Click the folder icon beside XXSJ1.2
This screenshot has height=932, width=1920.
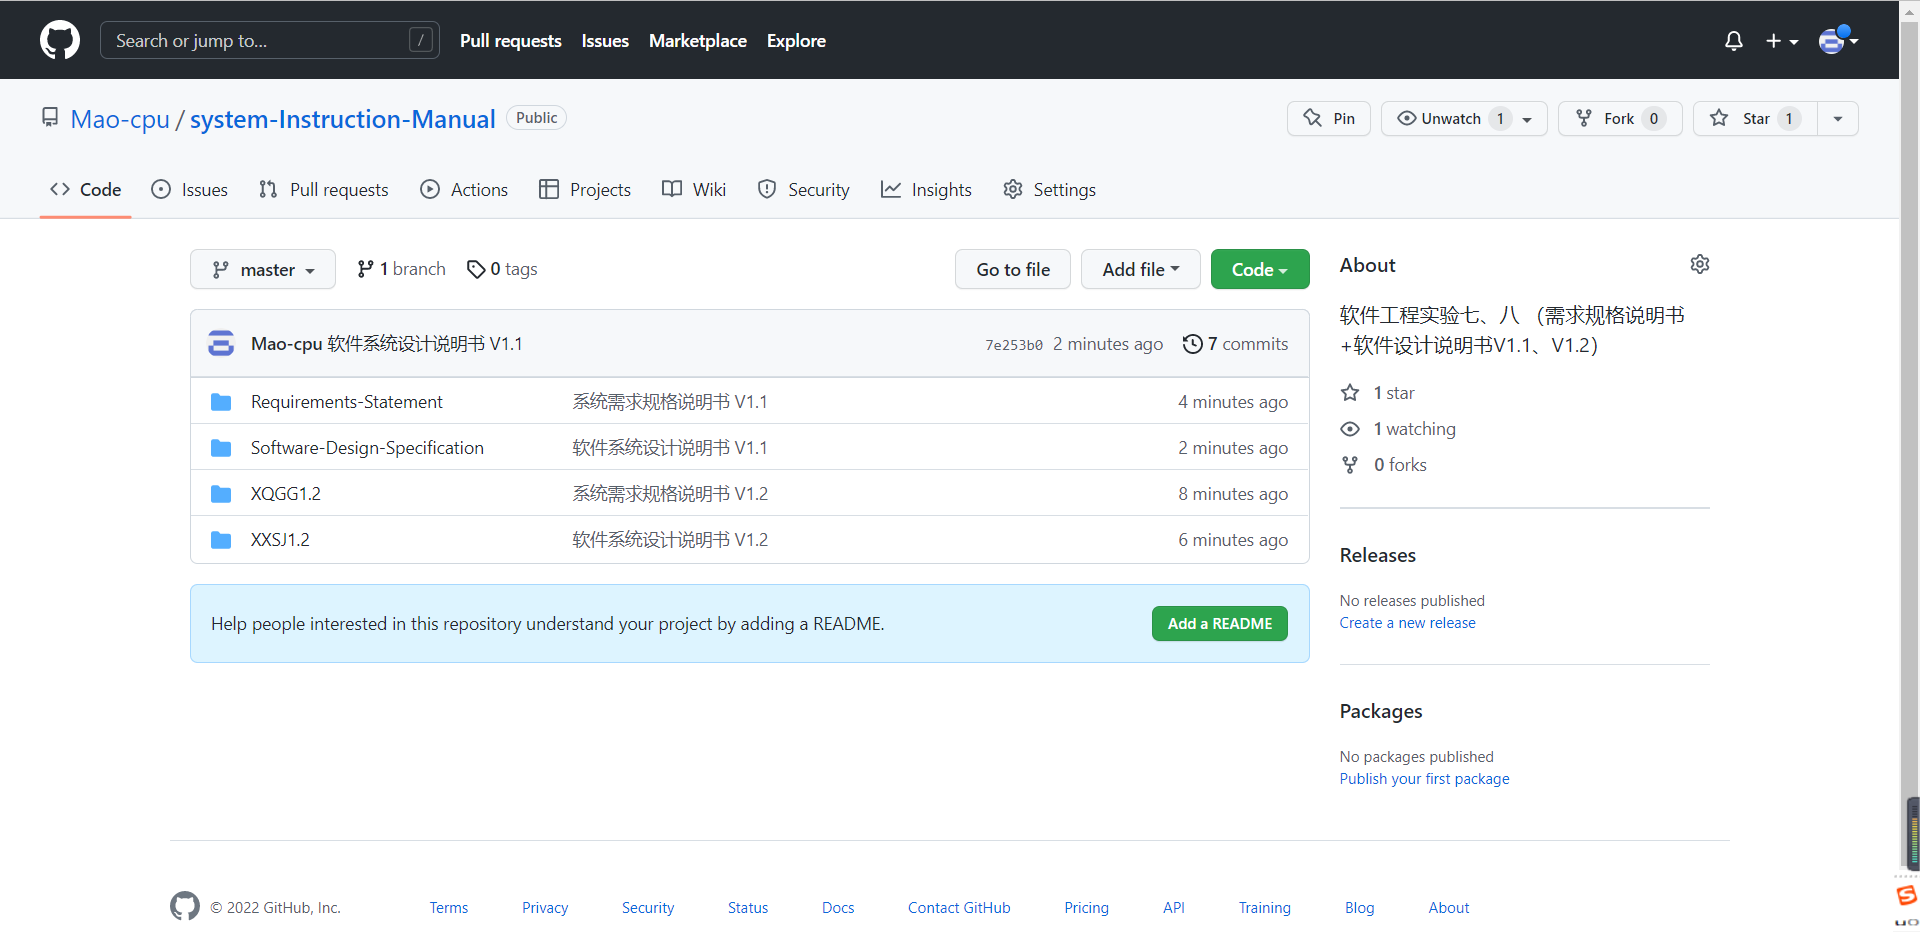[x=221, y=540]
